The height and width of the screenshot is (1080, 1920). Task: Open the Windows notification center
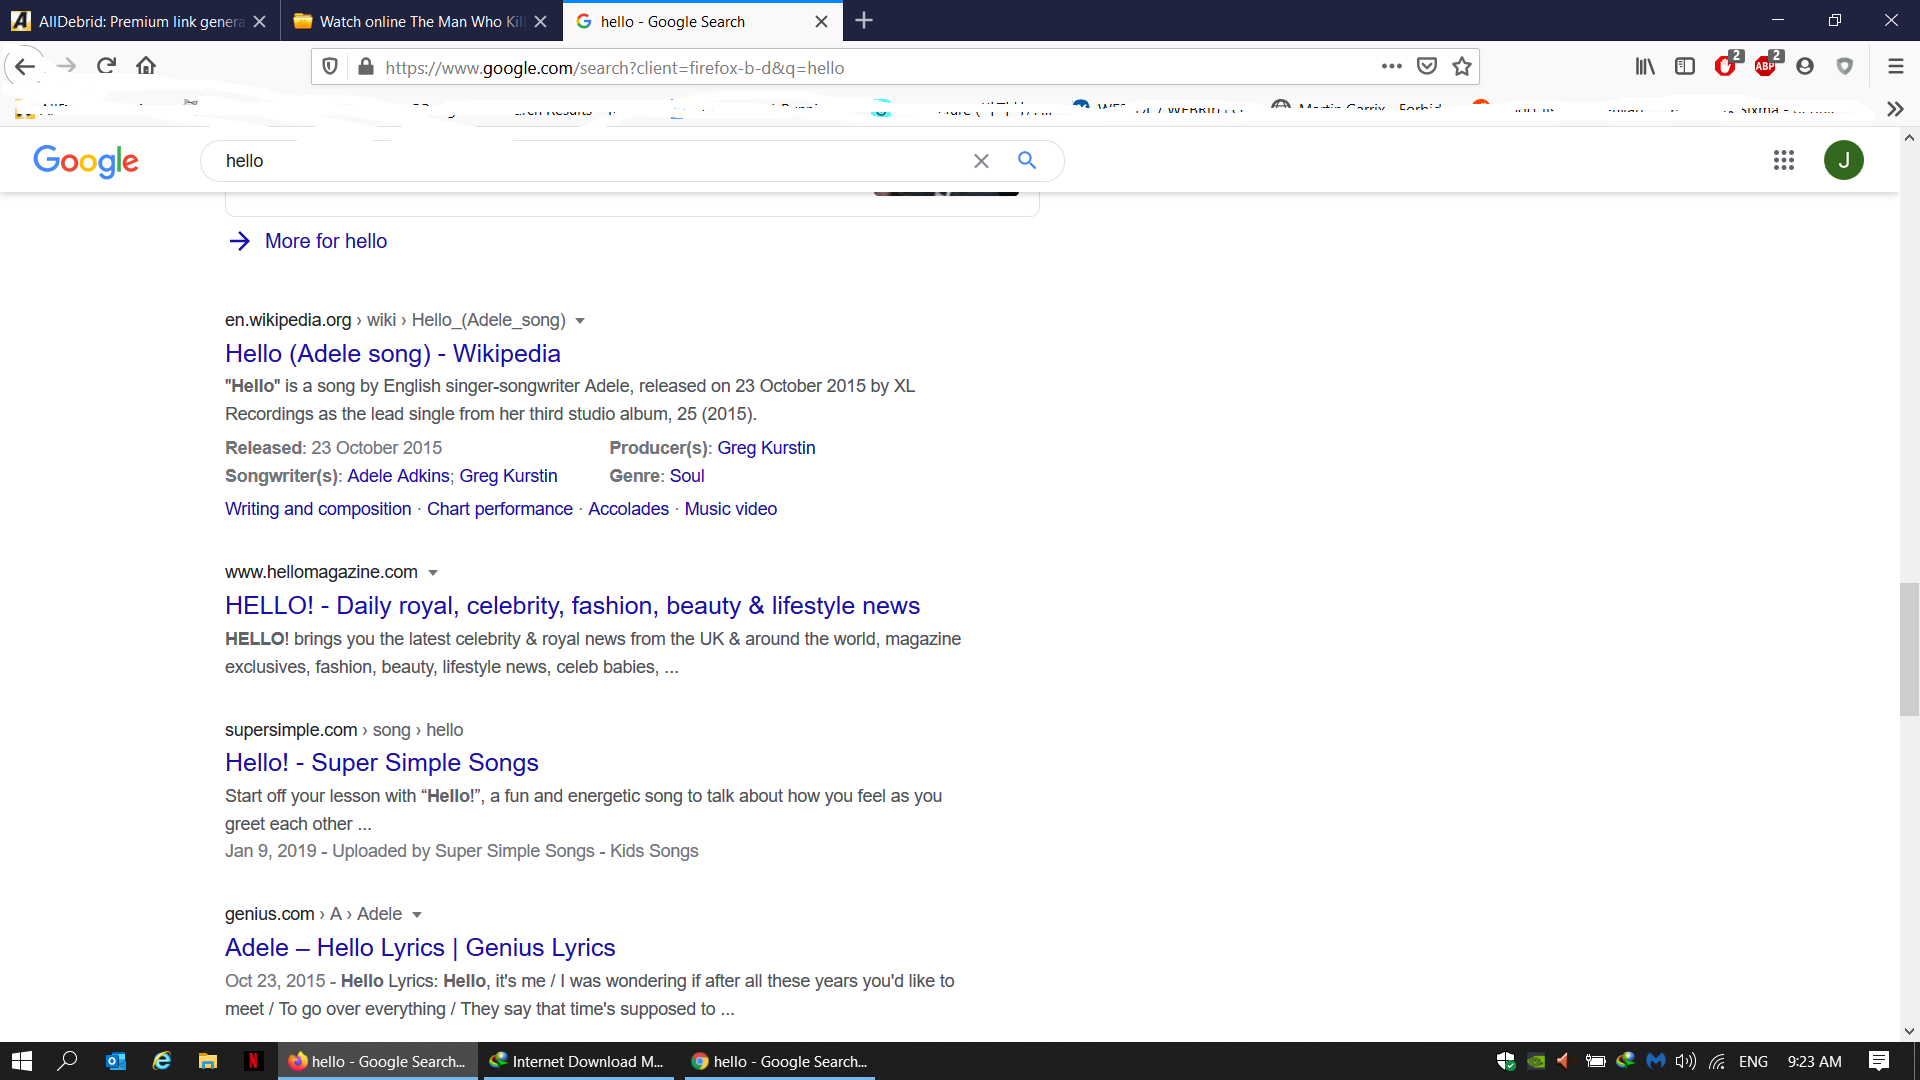tap(1879, 1061)
